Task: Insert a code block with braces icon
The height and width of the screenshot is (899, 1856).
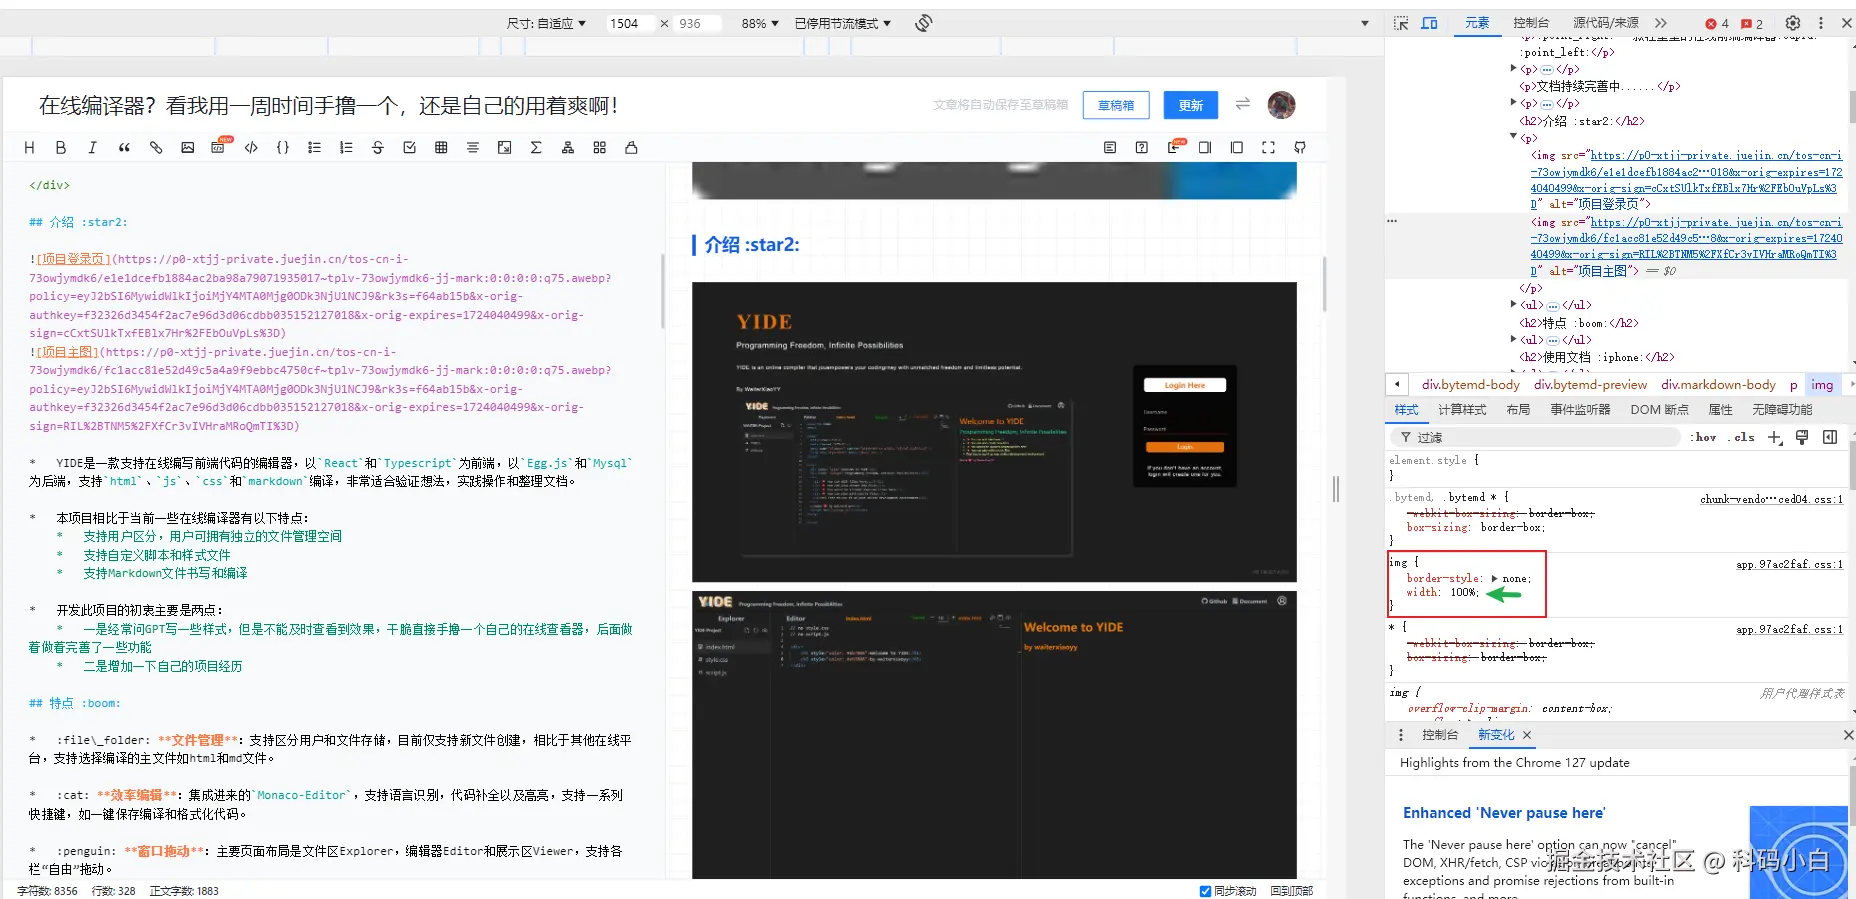Action: pyautogui.click(x=283, y=147)
